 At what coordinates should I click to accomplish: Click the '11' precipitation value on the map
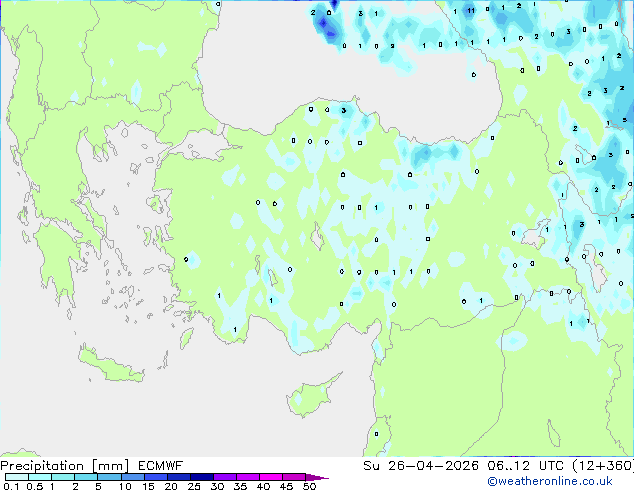coord(471,11)
